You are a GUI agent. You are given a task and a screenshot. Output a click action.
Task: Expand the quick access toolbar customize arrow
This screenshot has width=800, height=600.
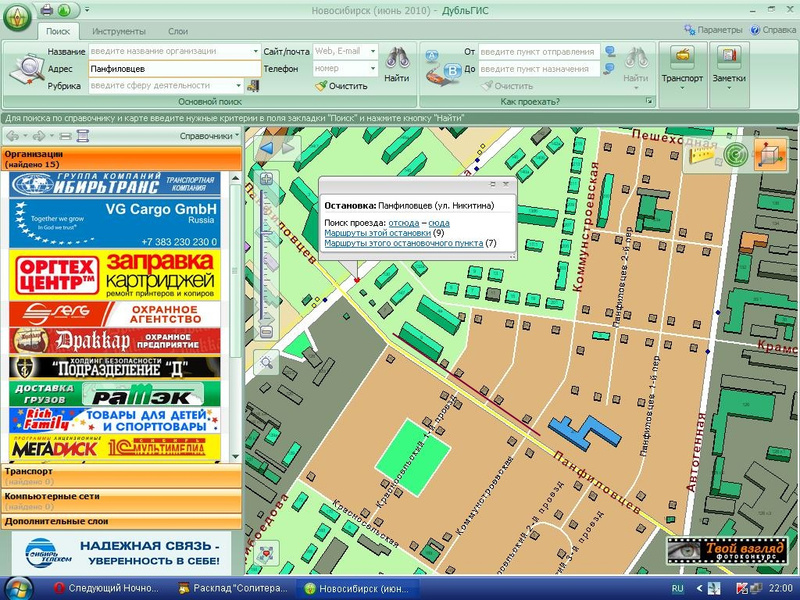(87, 9)
